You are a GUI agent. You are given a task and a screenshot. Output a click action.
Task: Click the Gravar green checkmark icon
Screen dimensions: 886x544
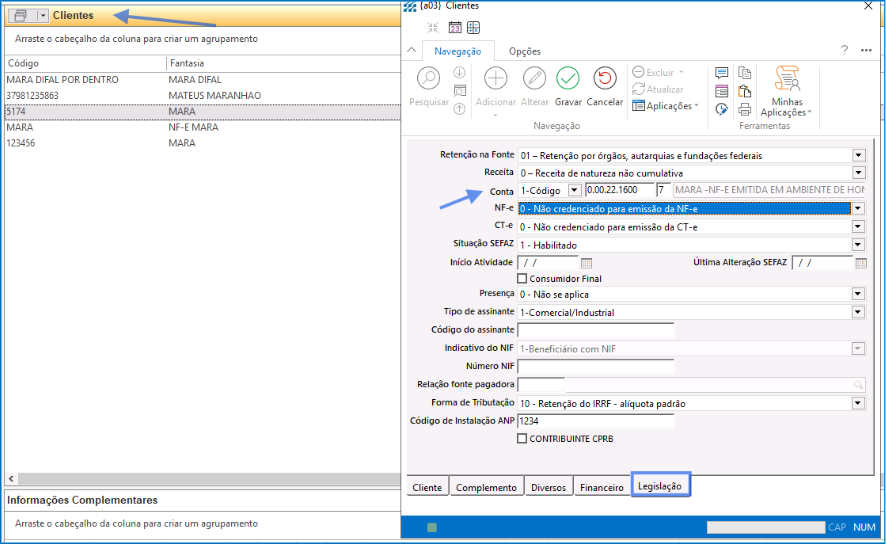[568, 79]
